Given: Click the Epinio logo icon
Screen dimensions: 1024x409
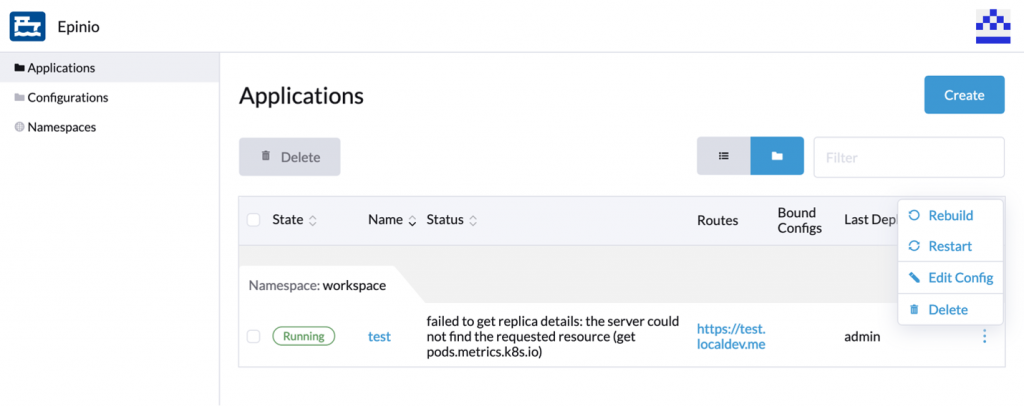Looking at the screenshot, I should pos(27,26).
